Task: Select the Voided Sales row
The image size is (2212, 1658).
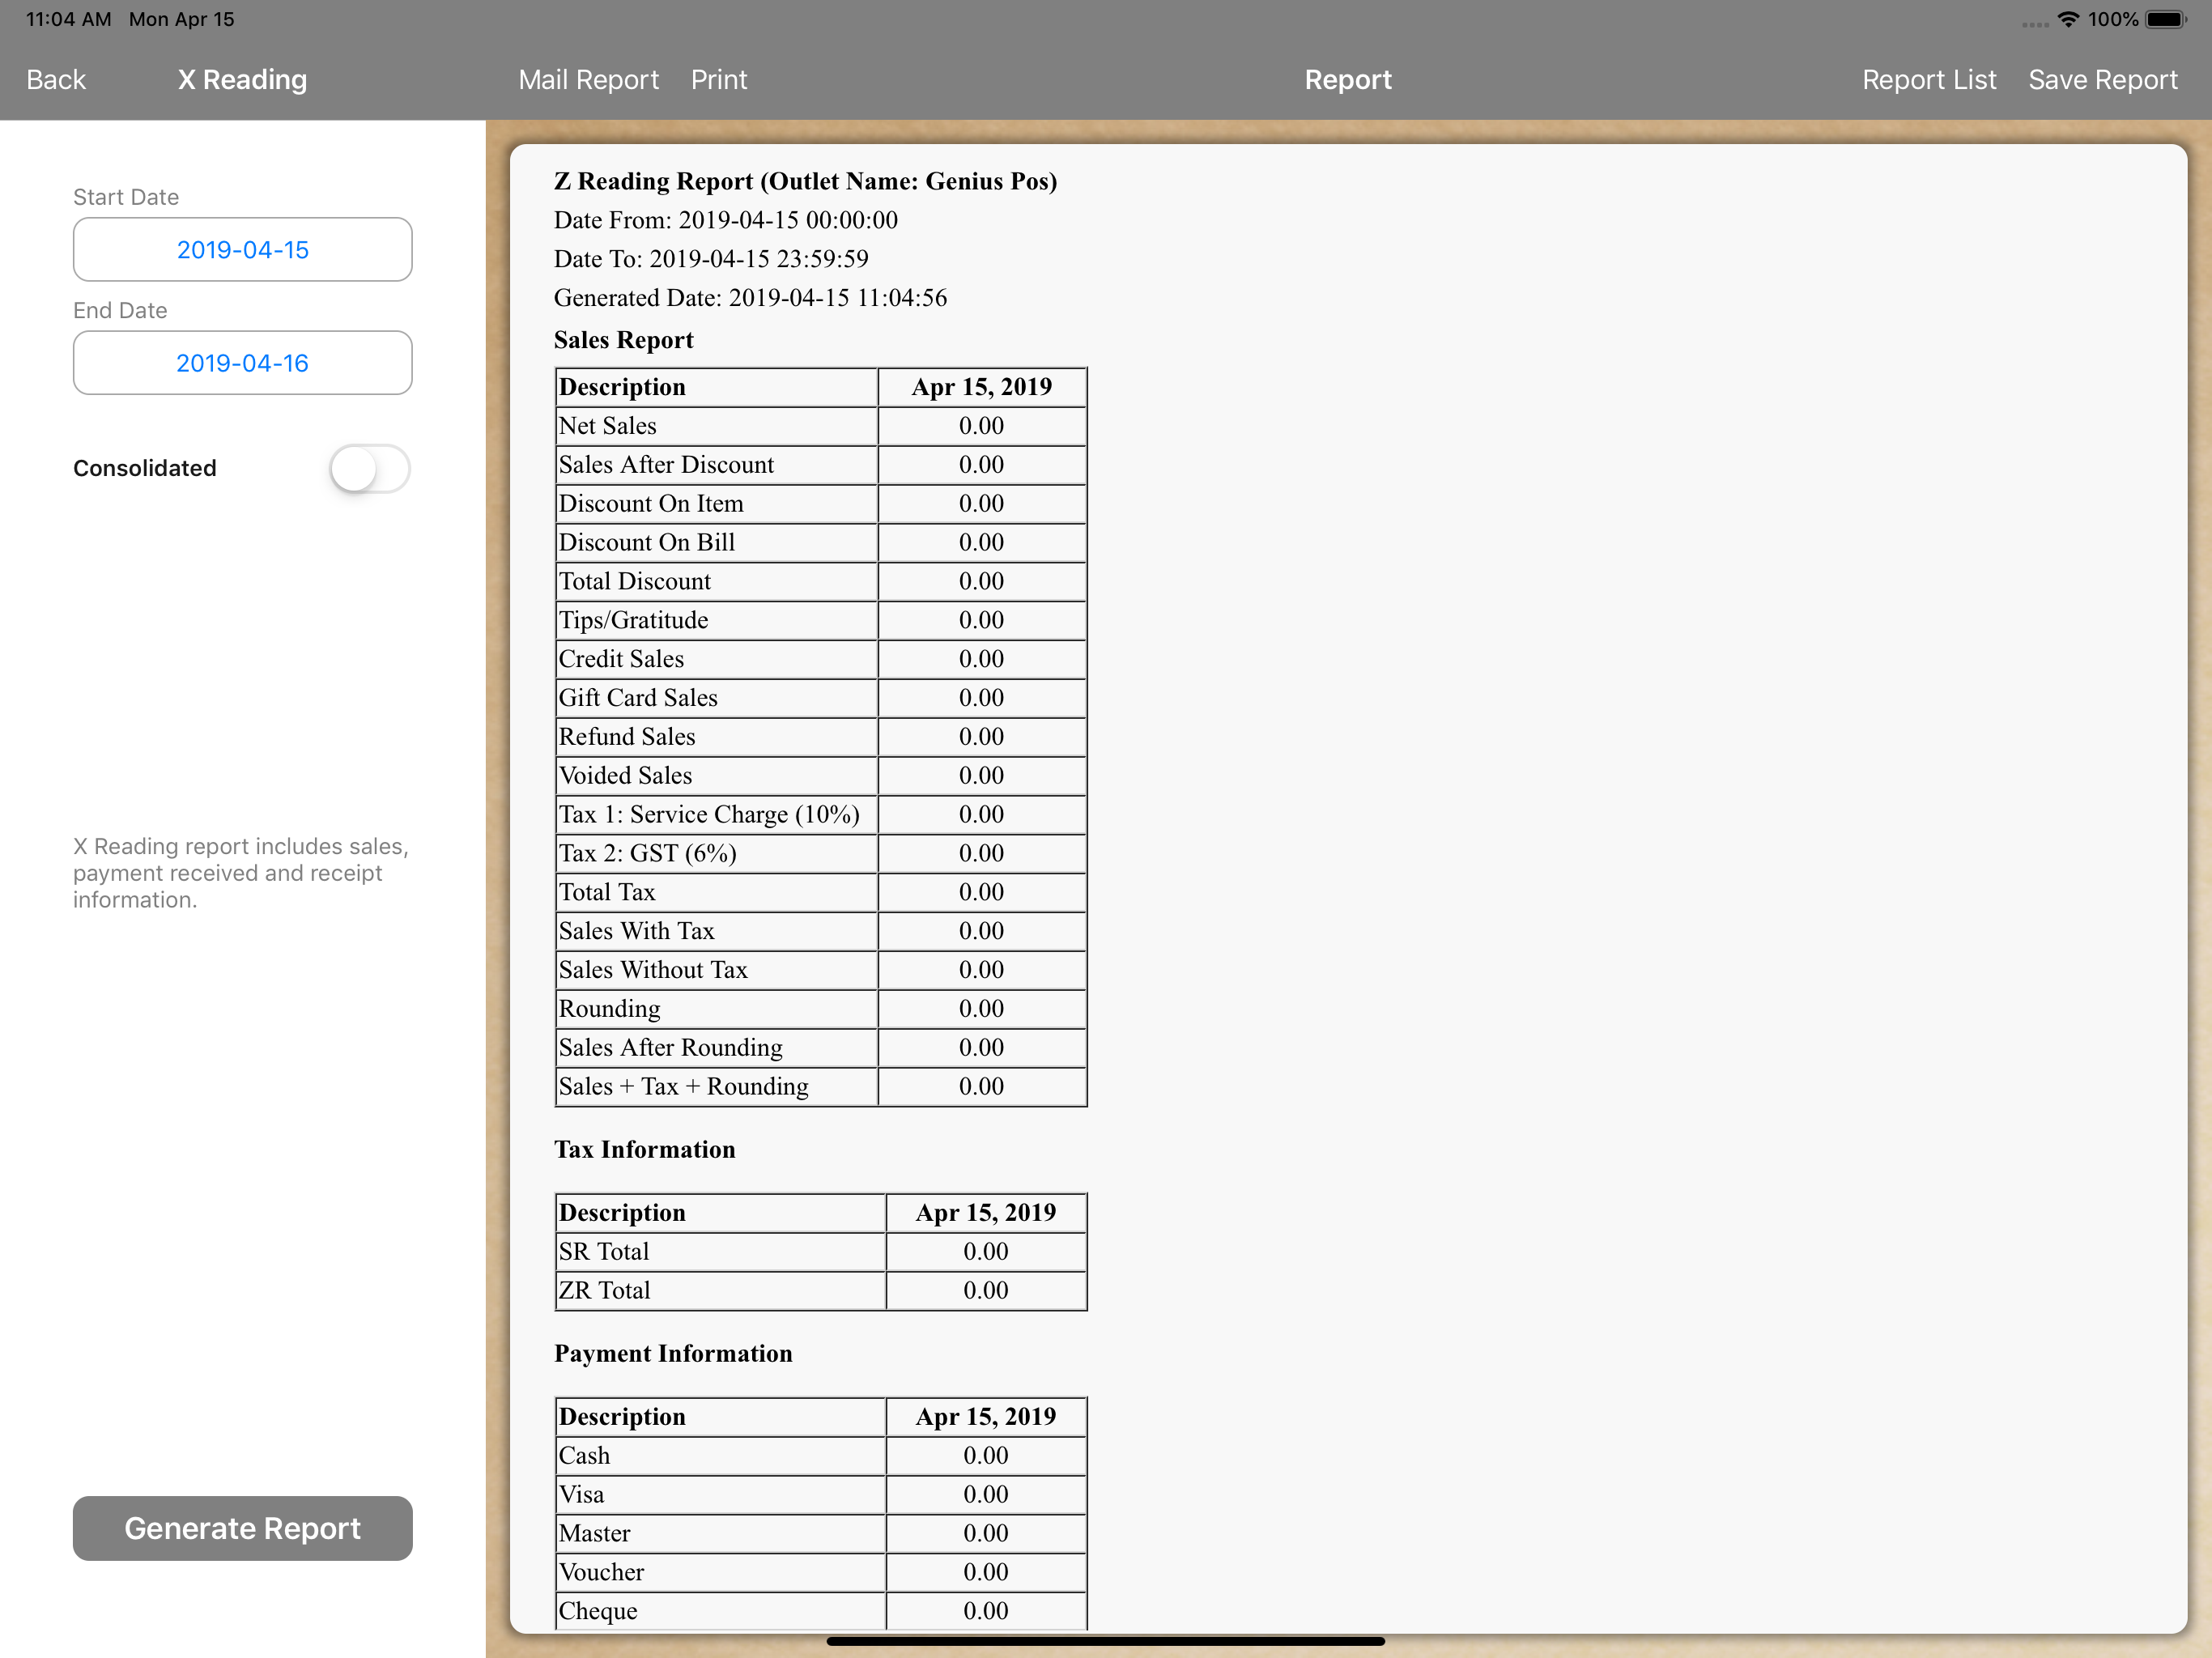Action: [x=821, y=776]
